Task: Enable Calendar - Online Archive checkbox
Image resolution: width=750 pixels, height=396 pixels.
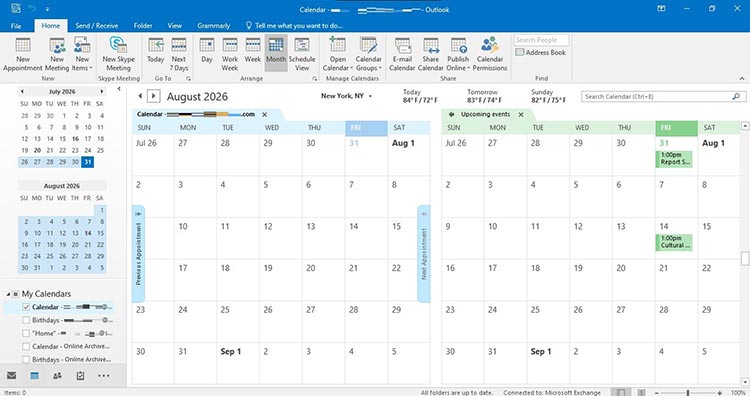Action: (26, 346)
